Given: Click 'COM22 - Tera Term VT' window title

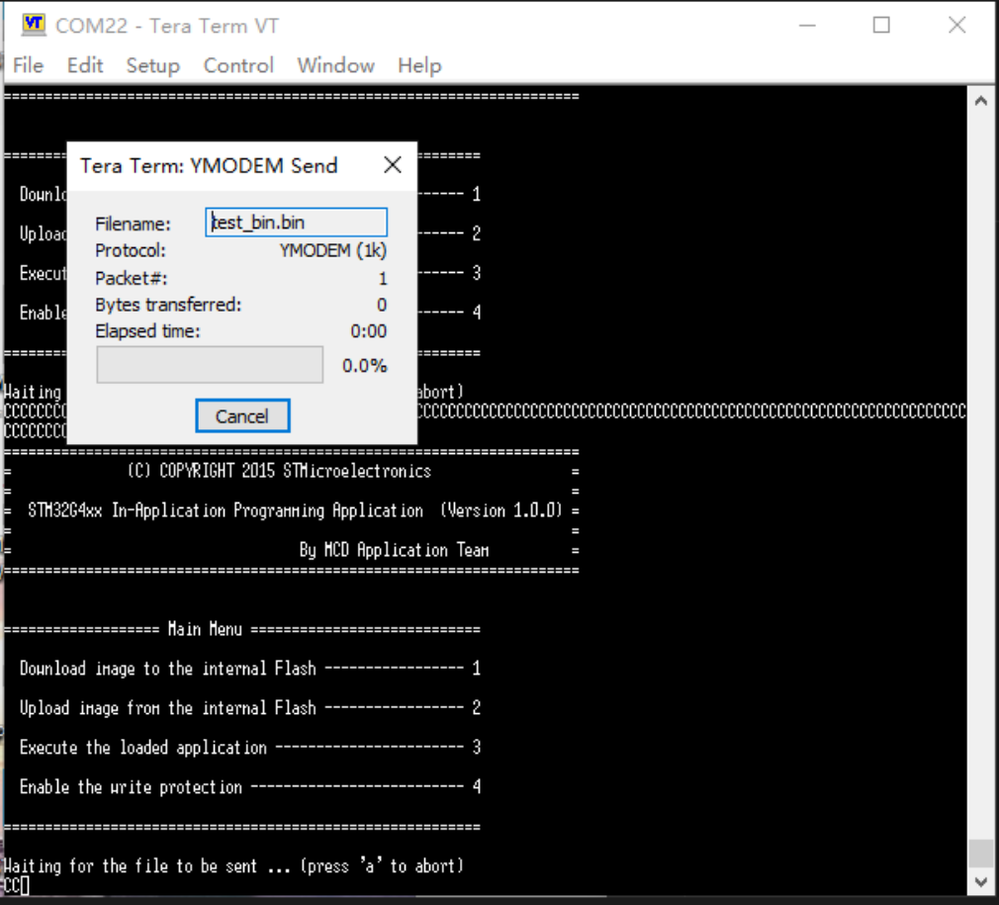Looking at the screenshot, I should 167,25.
